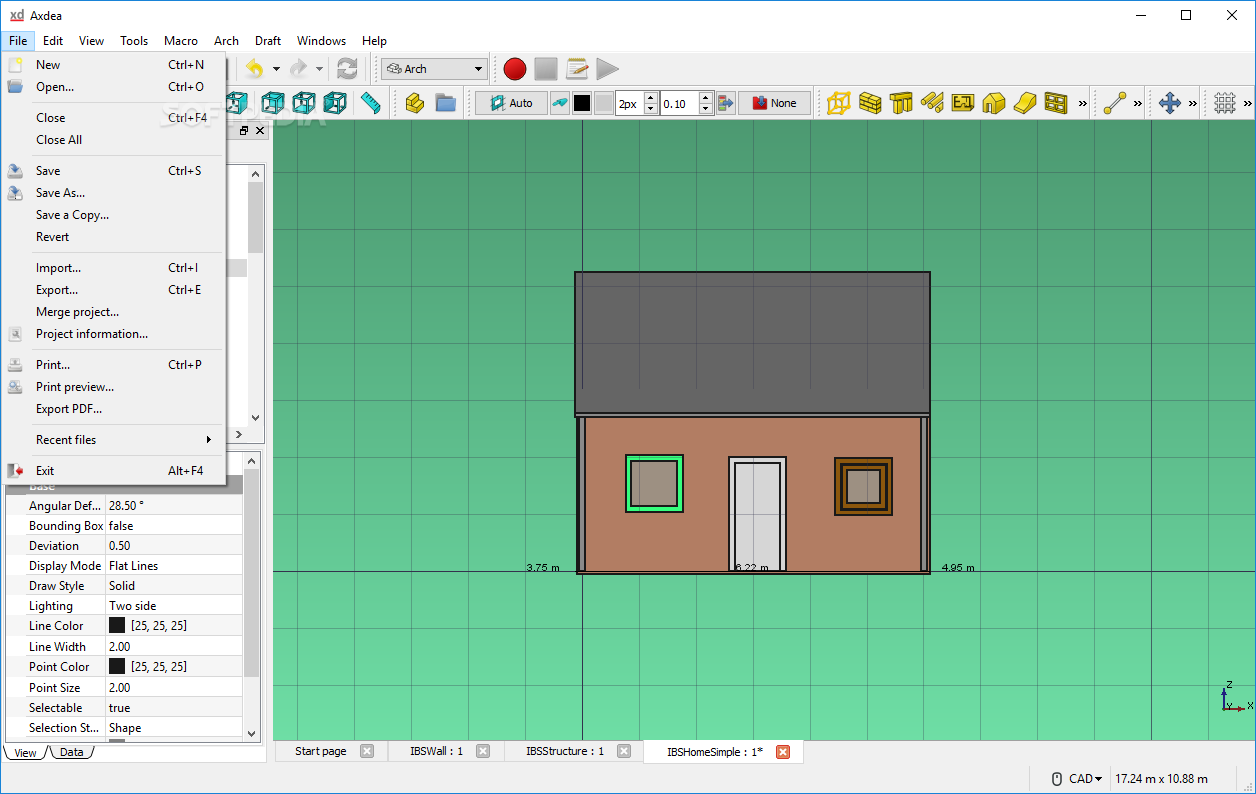Open the Redo history dropdown arrow

[320, 69]
